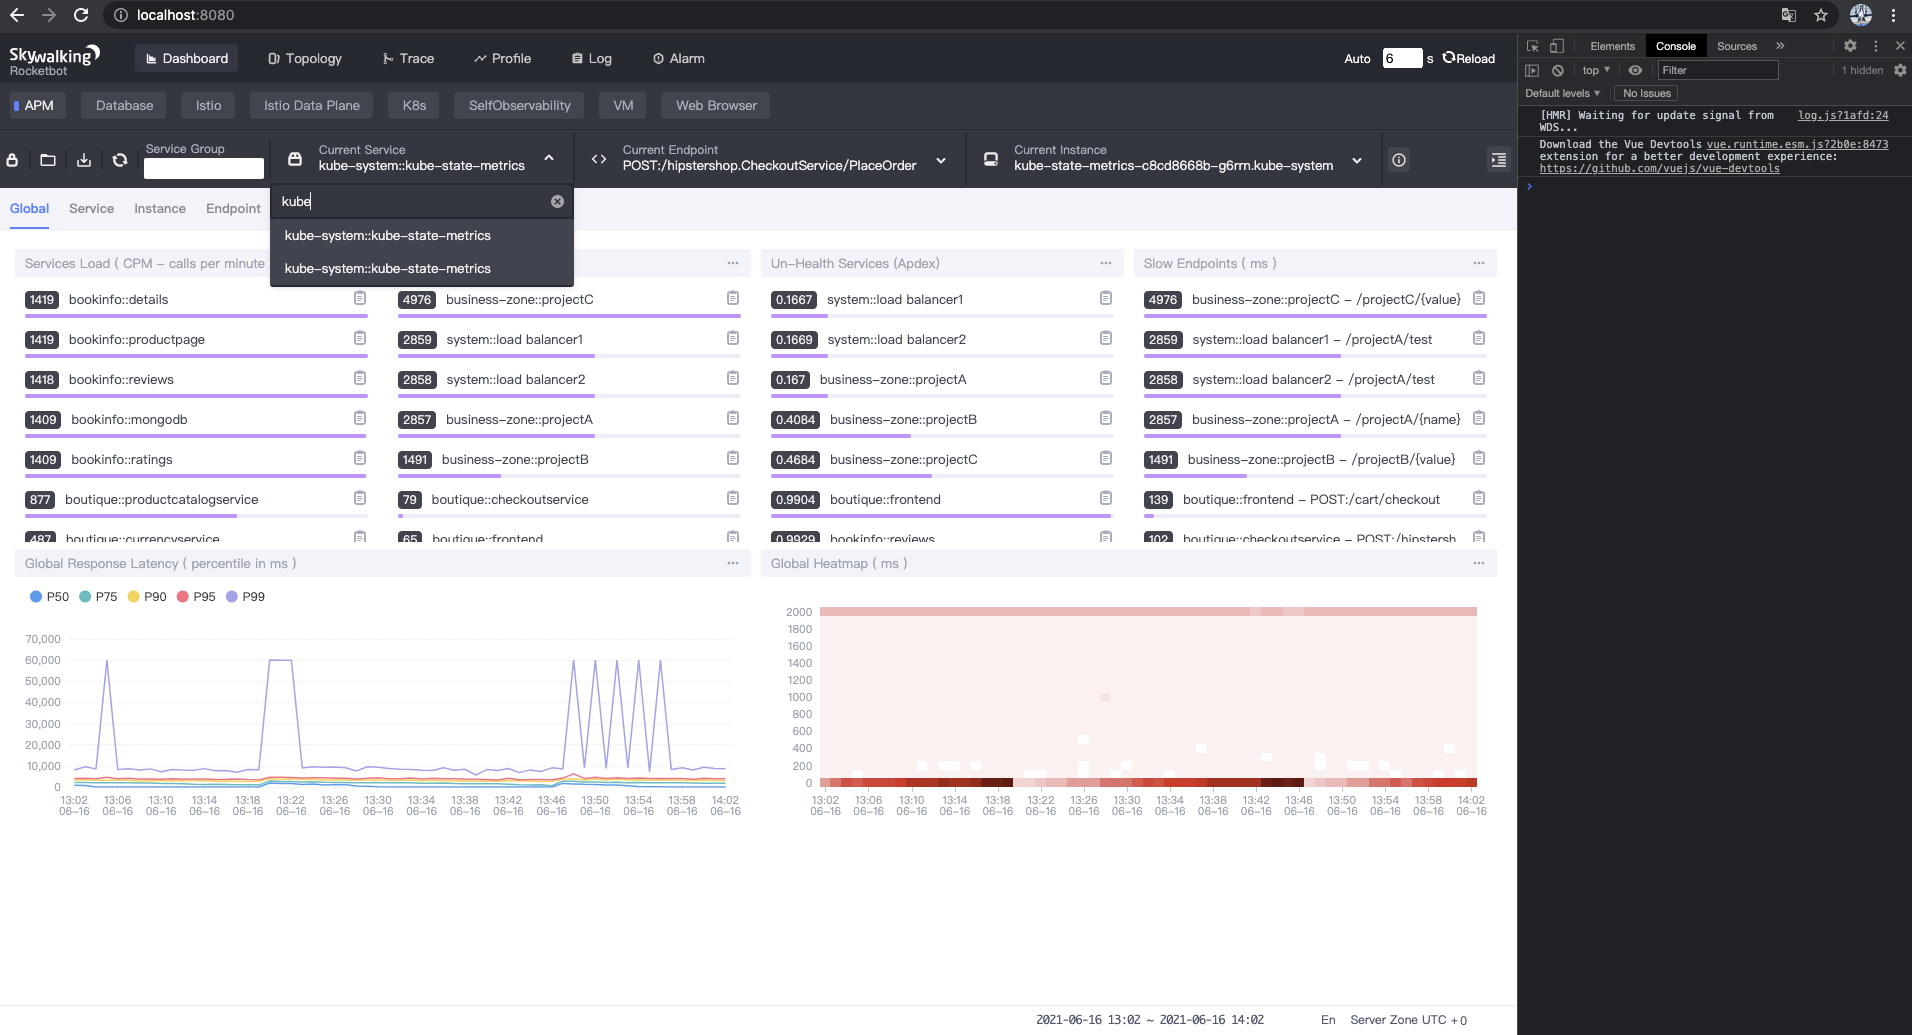The width and height of the screenshot is (1912, 1035).
Task: Click the refresh dashboard icon in toolbar
Action: pyautogui.click(x=120, y=160)
